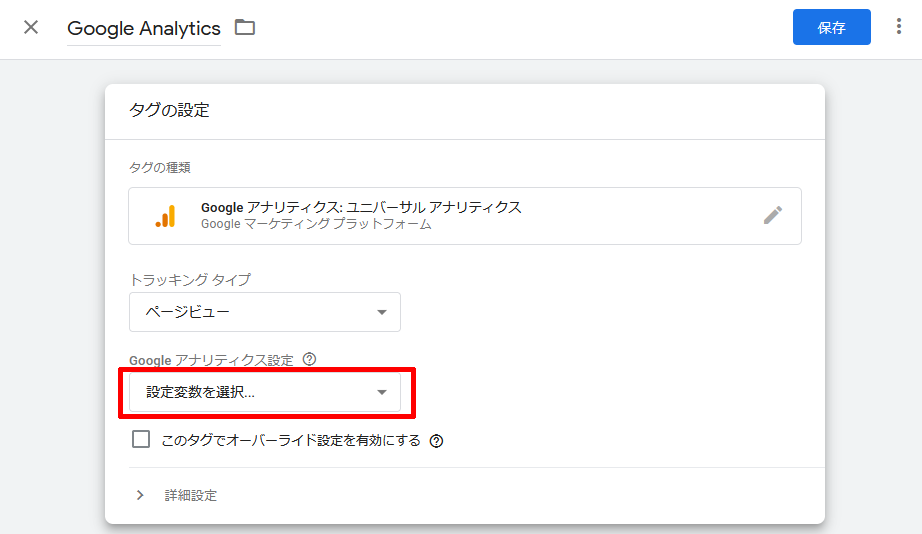Click the pencil icon to edit tag type
Viewport: 922px width, 534px height.
click(x=773, y=215)
